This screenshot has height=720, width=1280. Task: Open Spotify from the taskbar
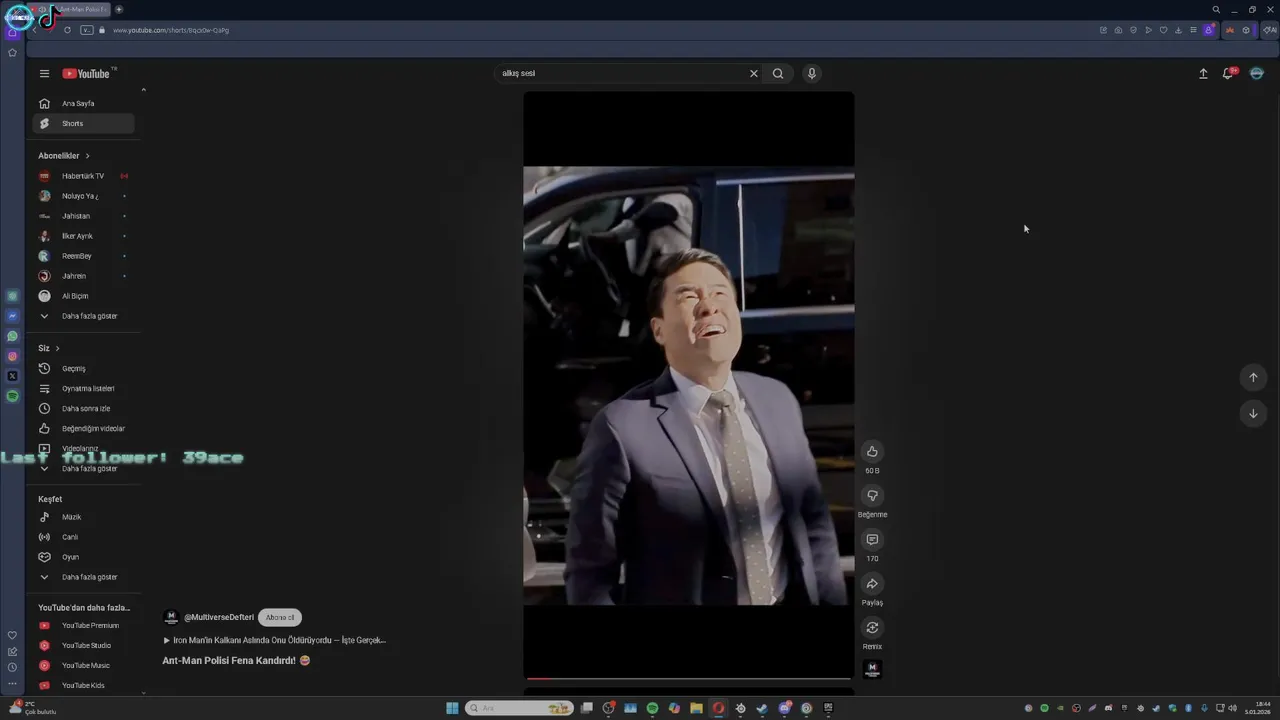[x=652, y=708]
